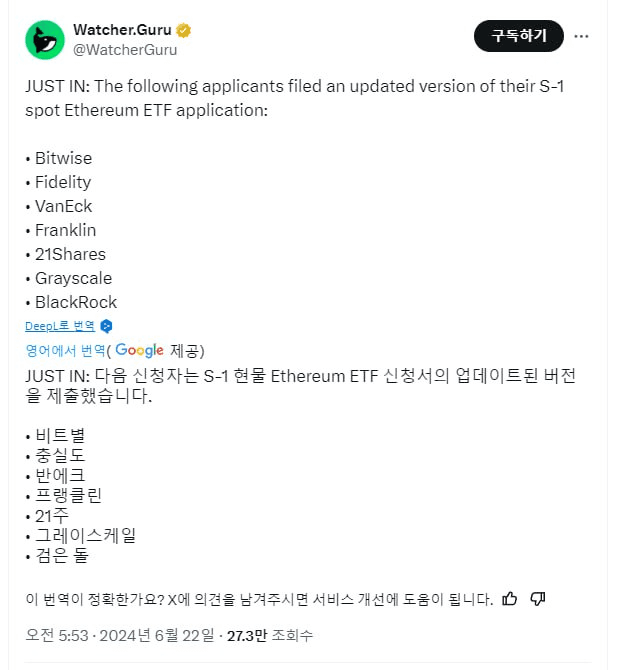This screenshot has width=628, height=670.
Task: Click the translation feedback prompt text
Action: click(x=259, y=599)
